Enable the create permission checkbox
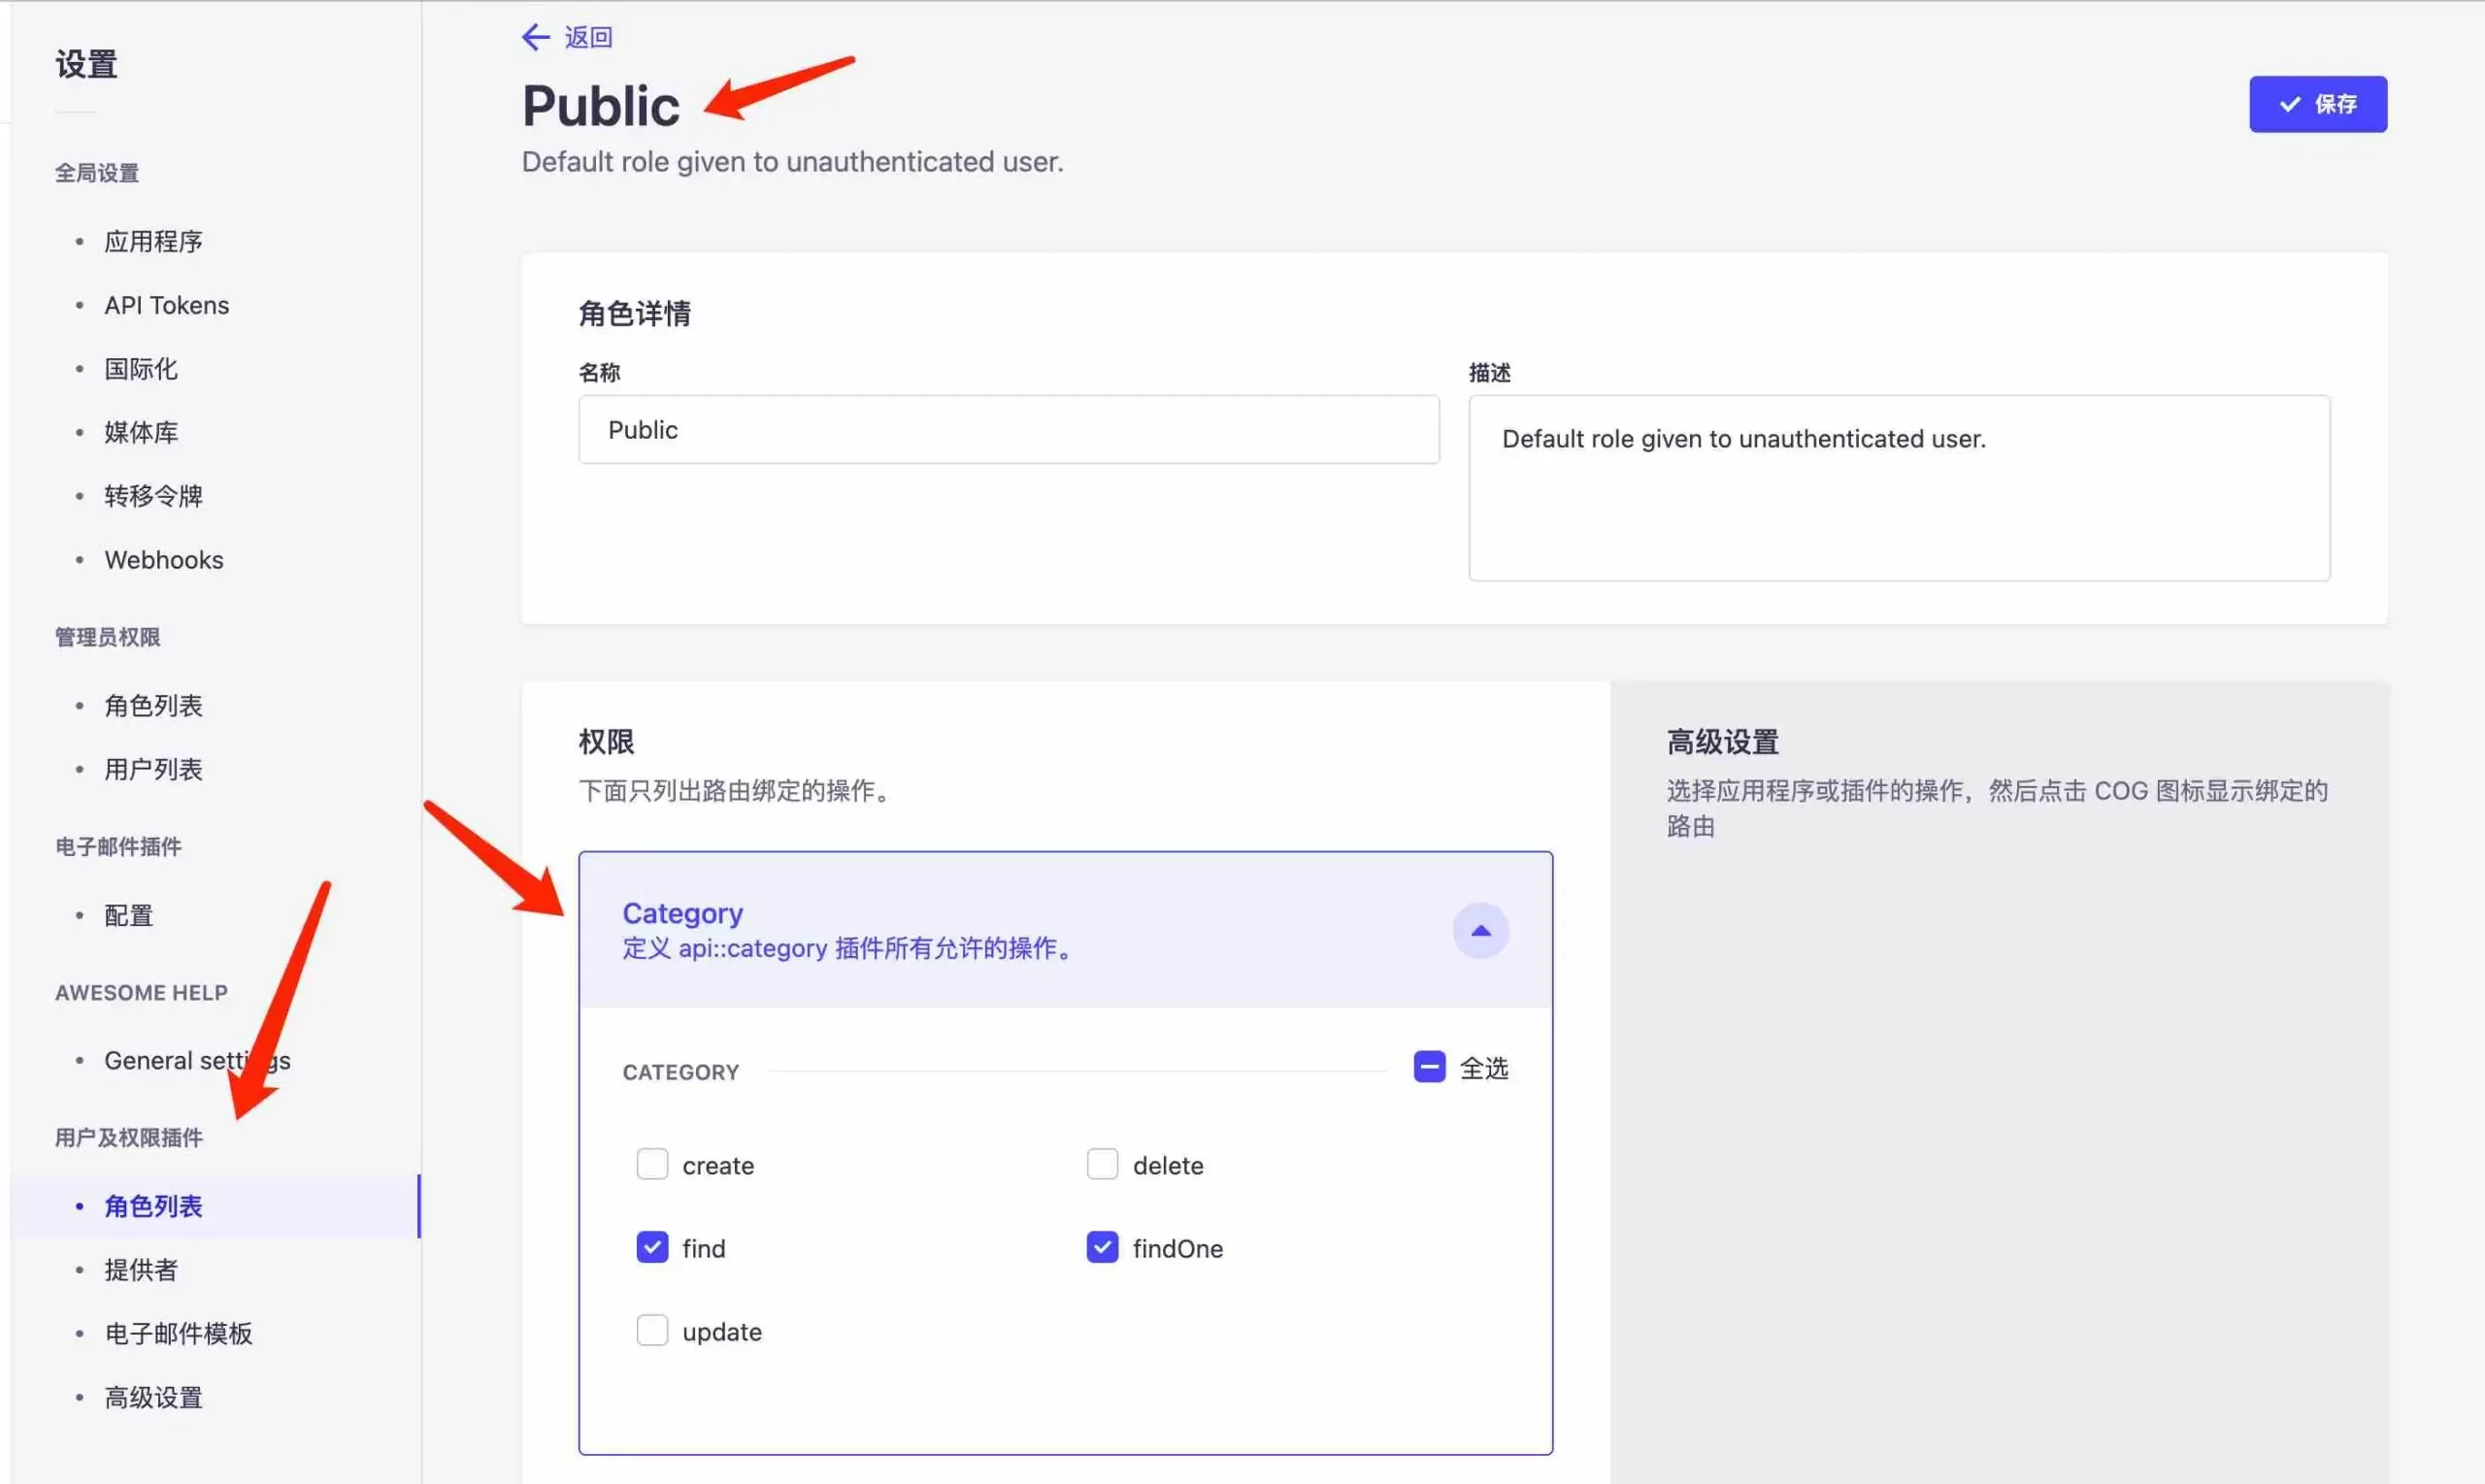This screenshot has width=2485, height=1484. [x=652, y=1164]
